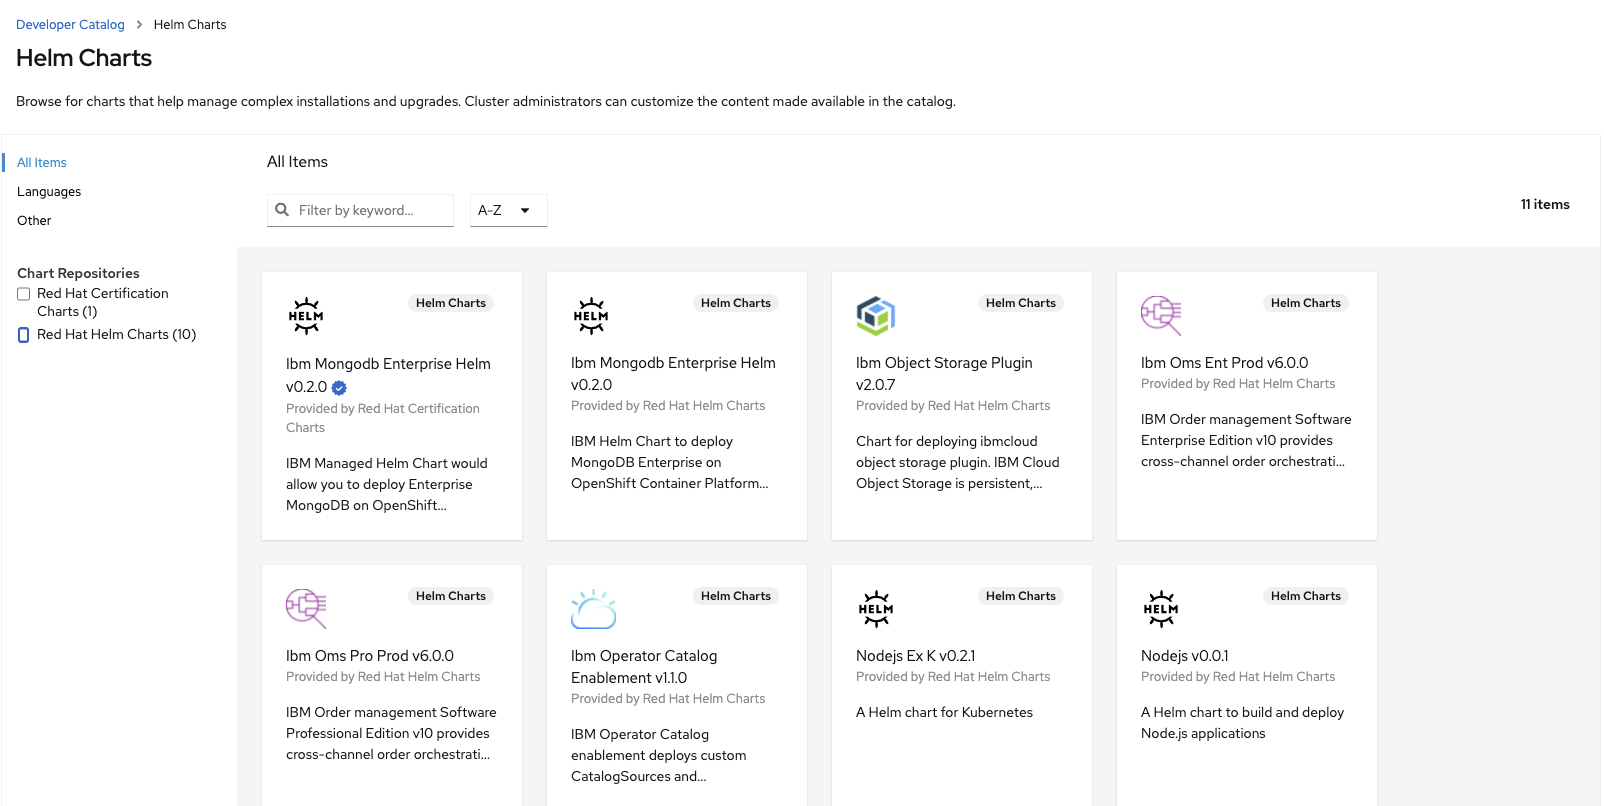
Task: Click Helm Charts badge on Object Storage card
Action: click(x=1020, y=303)
